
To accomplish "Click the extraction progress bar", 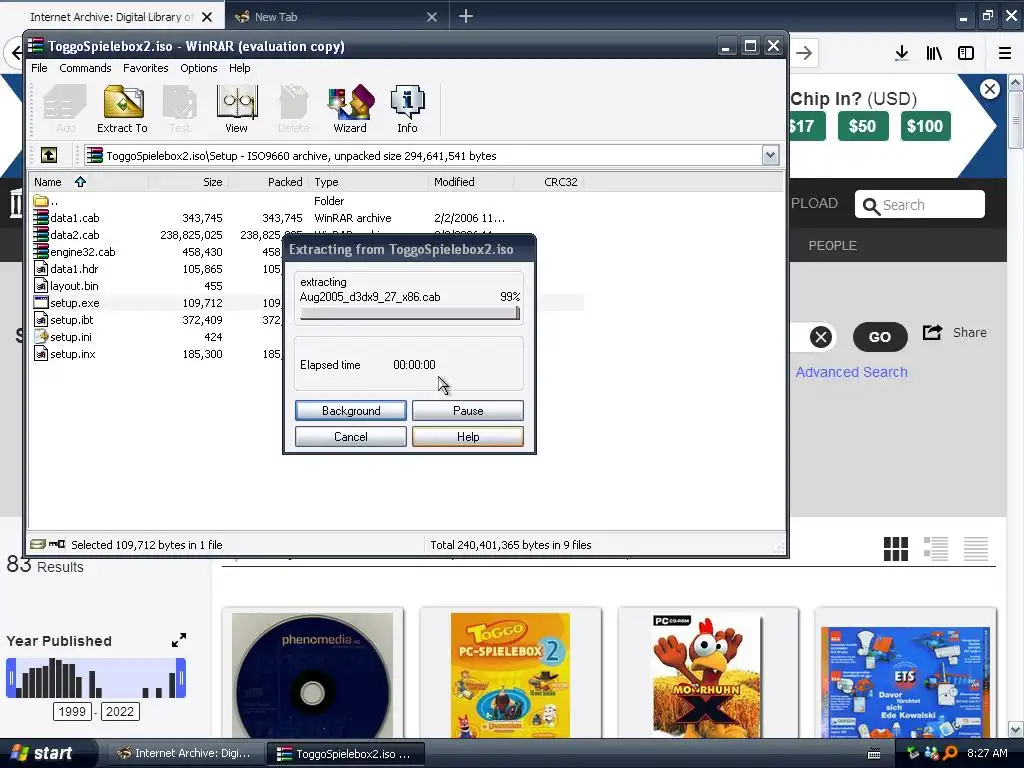I will click(x=409, y=314).
